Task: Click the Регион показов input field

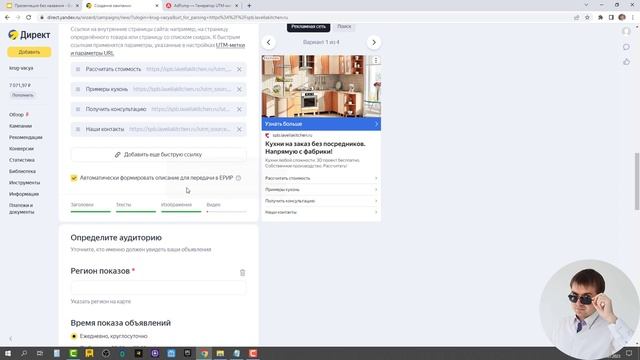Action: click(158, 287)
